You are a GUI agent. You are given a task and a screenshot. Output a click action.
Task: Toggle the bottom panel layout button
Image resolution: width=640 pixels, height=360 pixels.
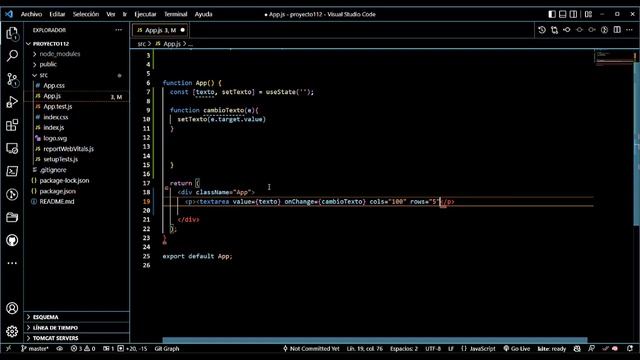click(562, 14)
